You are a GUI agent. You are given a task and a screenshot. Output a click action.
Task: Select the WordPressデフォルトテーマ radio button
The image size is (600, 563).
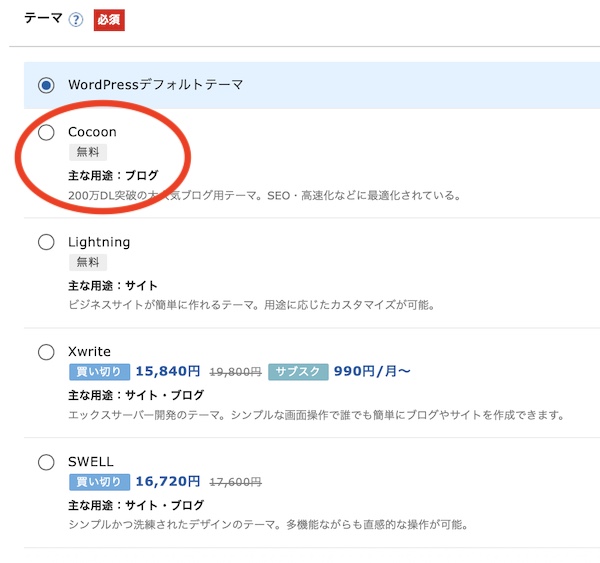tap(46, 85)
